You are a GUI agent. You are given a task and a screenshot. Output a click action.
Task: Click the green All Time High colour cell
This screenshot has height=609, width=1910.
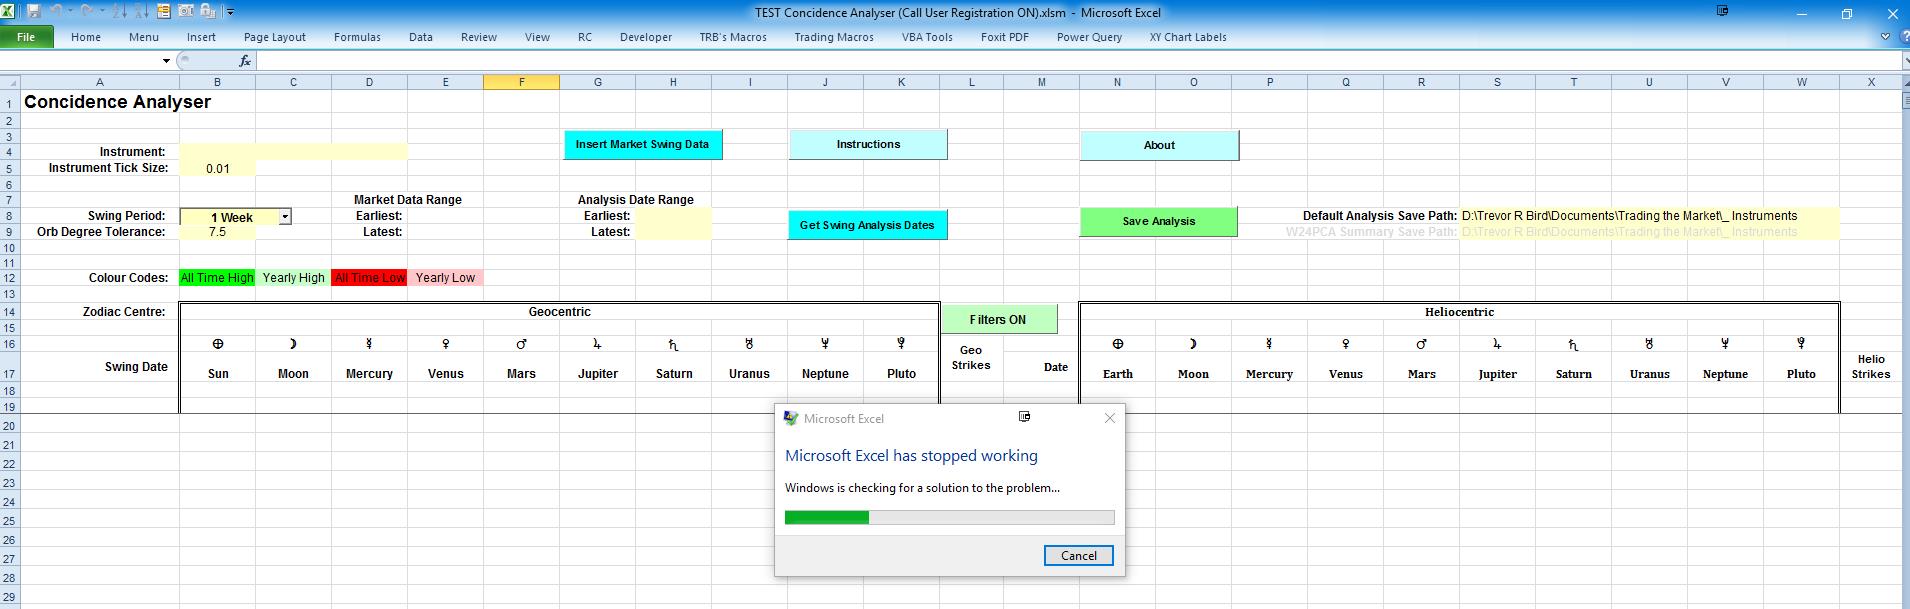[x=217, y=278]
